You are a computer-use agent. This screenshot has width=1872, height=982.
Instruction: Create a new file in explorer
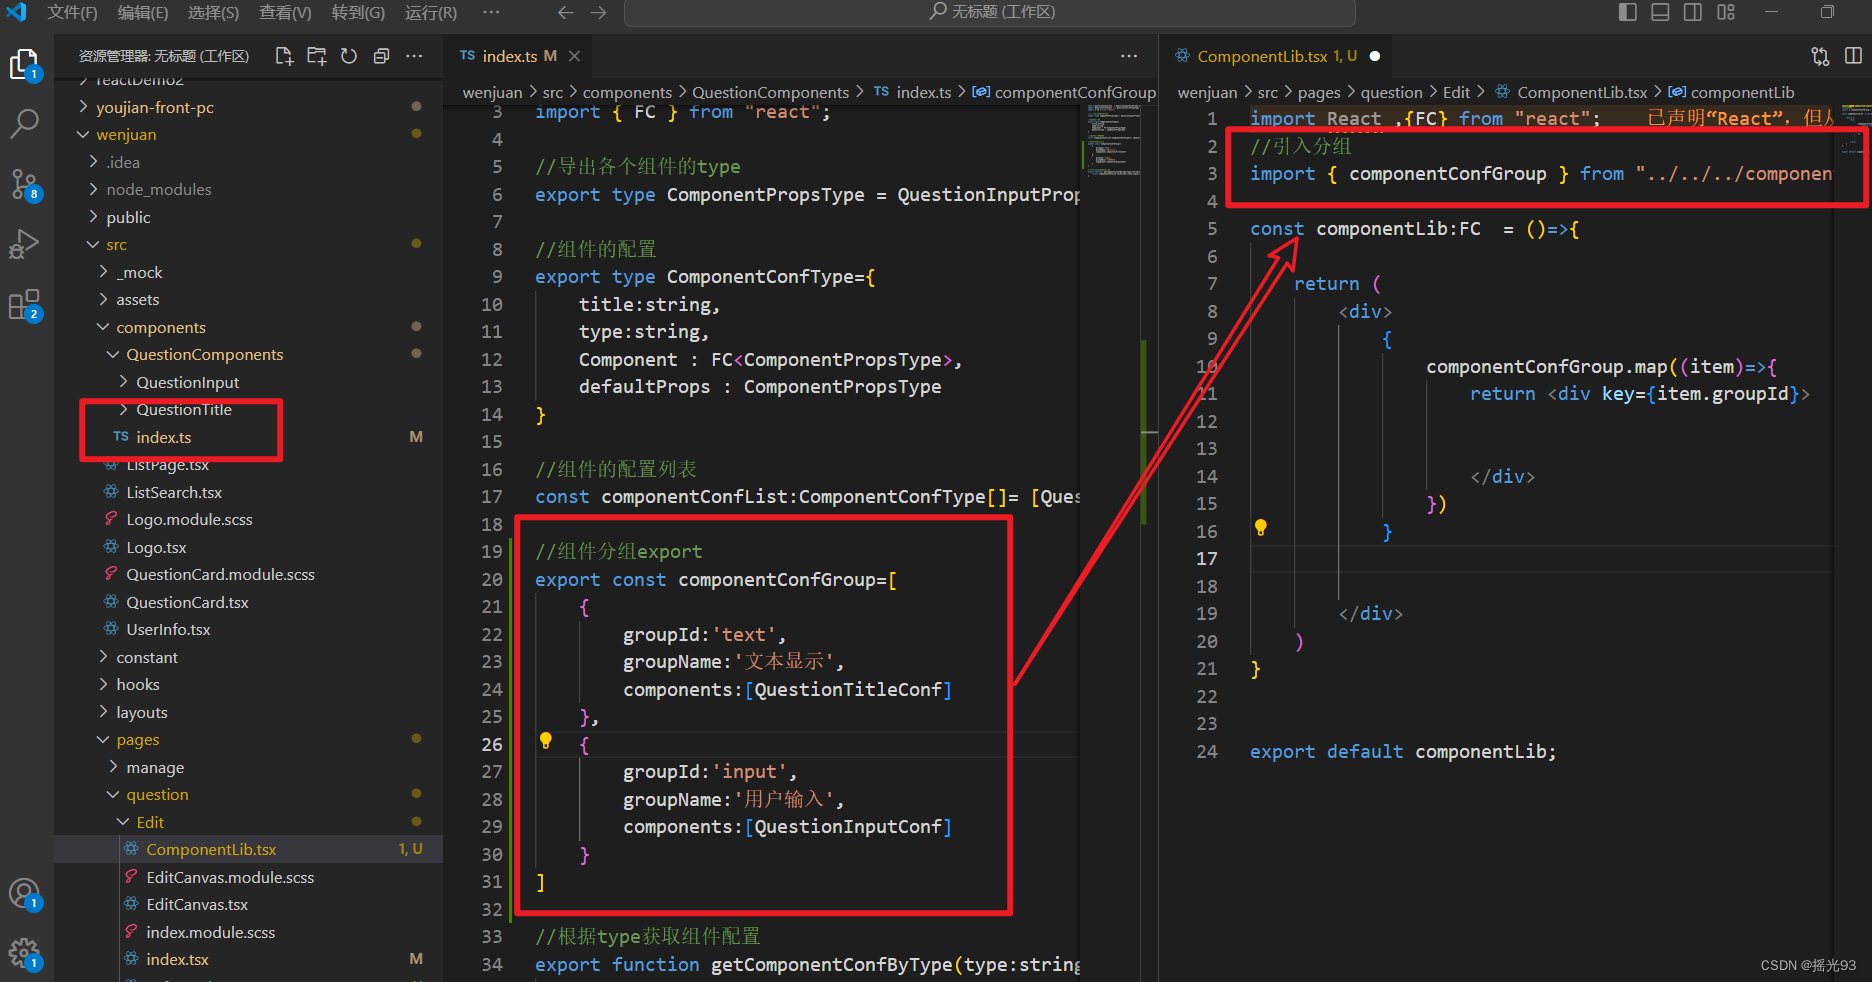(x=284, y=56)
